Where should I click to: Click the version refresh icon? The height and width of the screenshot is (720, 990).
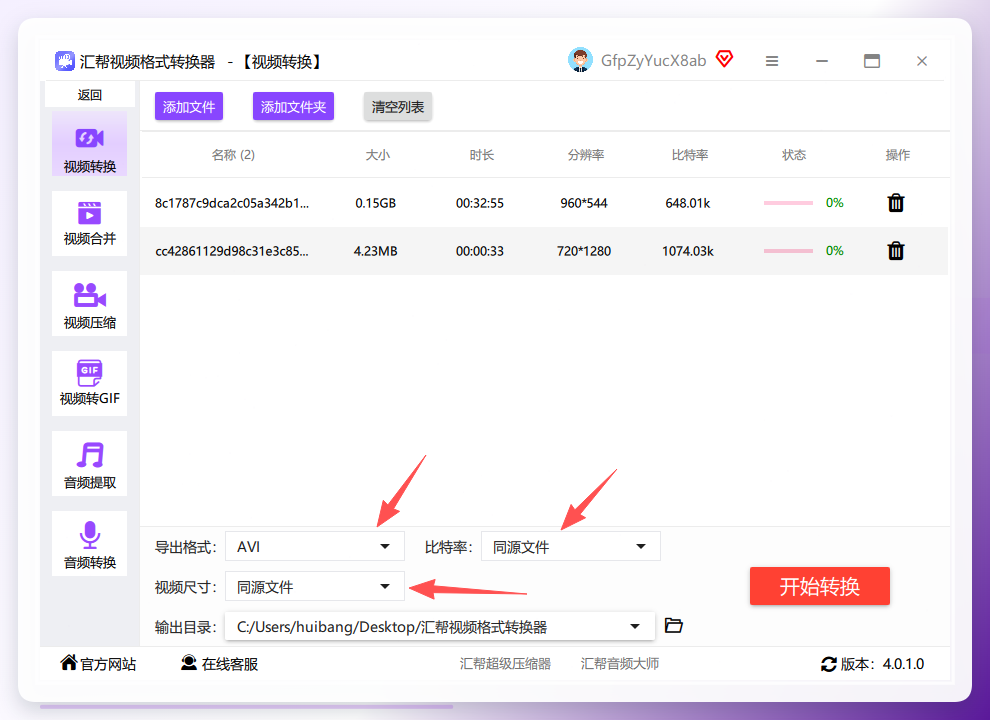point(828,664)
